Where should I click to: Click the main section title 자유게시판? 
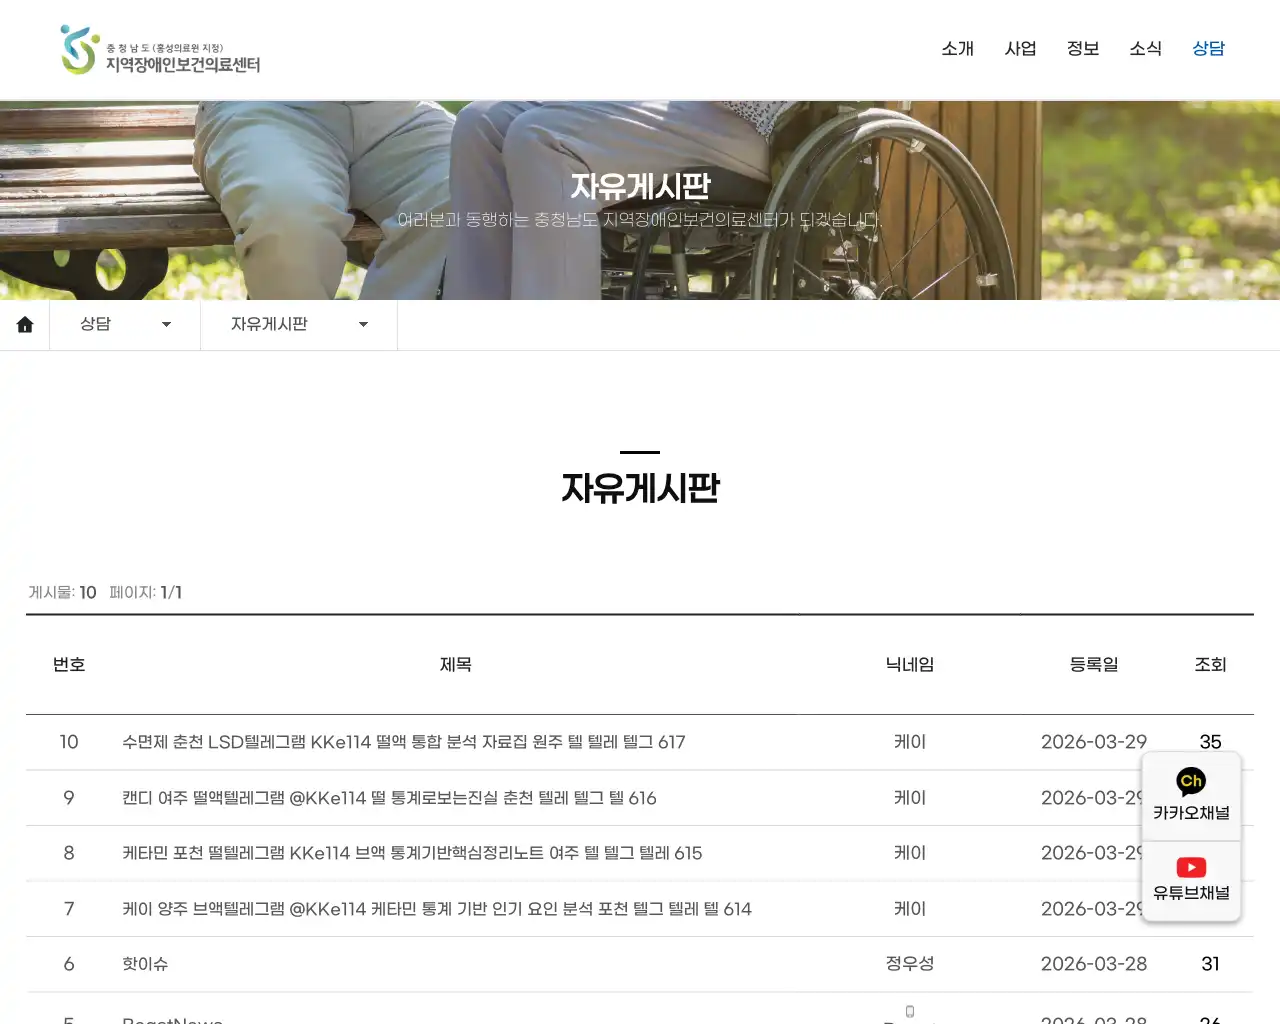pyautogui.click(x=640, y=488)
